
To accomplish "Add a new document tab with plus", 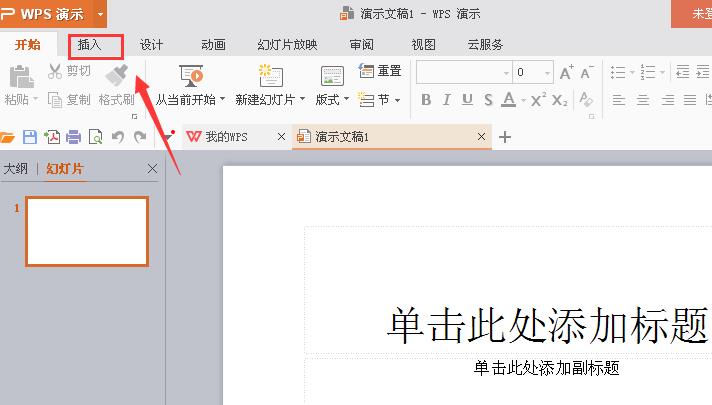I will point(505,137).
